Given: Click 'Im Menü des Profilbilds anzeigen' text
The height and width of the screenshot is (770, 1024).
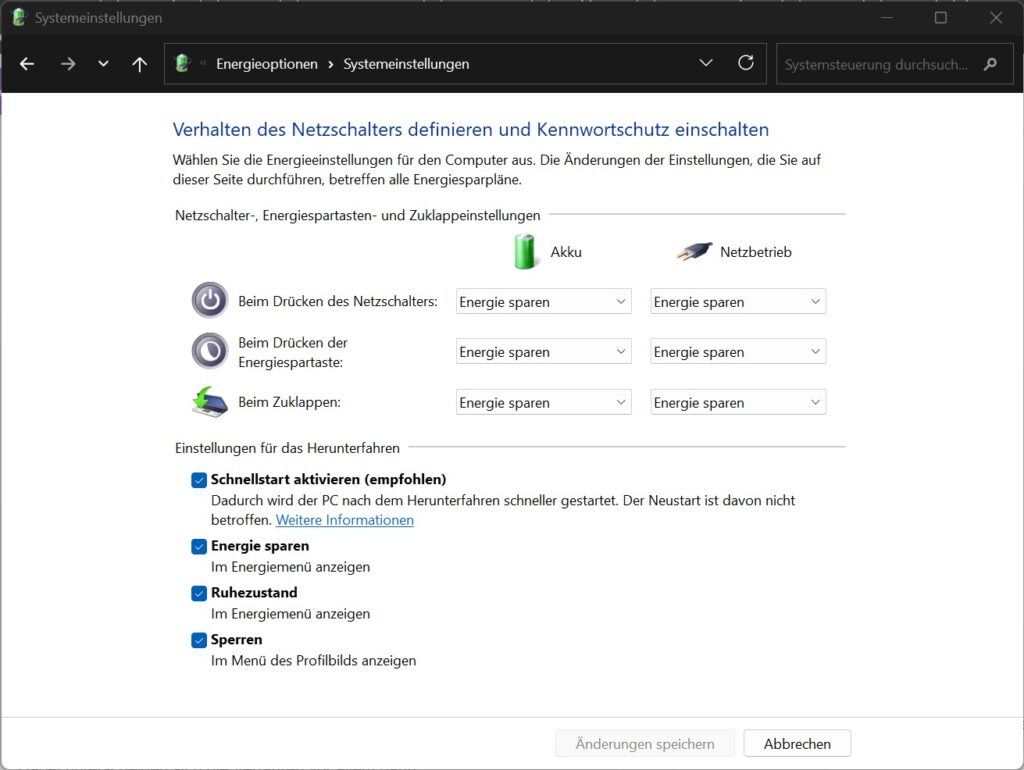Looking at the screenshot, I should coord(313,660).
